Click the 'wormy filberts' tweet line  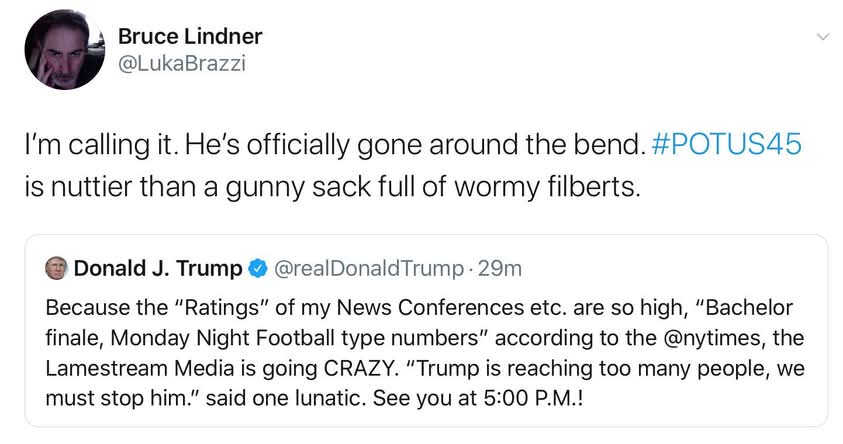coord(333,187)
